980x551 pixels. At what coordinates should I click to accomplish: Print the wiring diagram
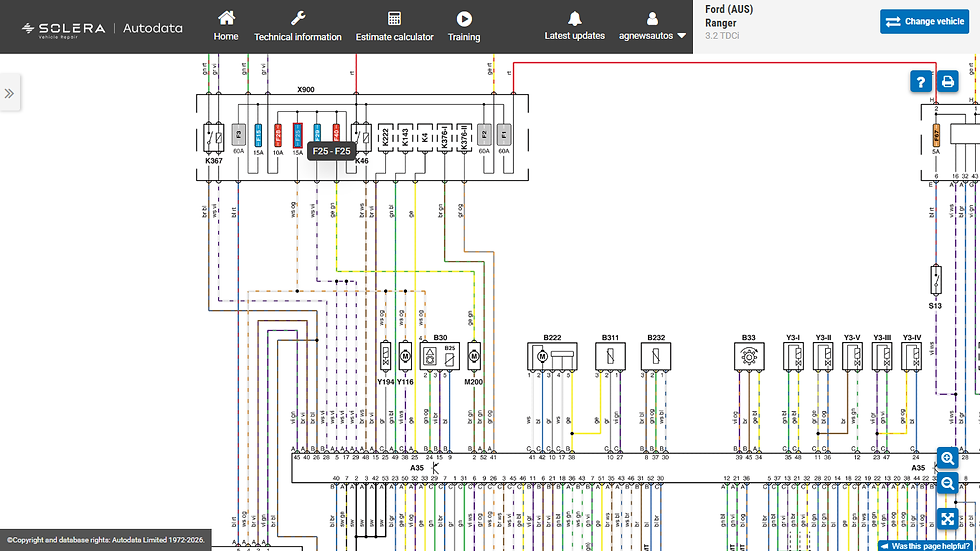(x=948, y=81)
